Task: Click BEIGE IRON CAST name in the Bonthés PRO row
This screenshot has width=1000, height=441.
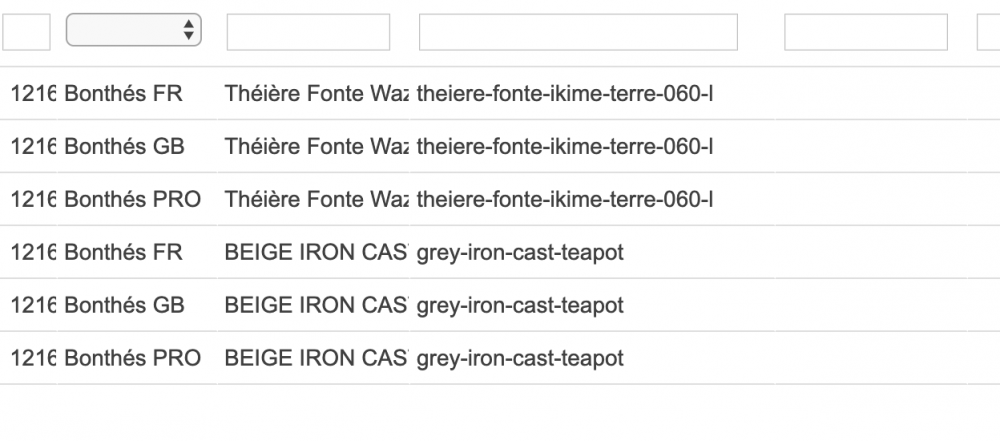Action: (x=316, y=358)
